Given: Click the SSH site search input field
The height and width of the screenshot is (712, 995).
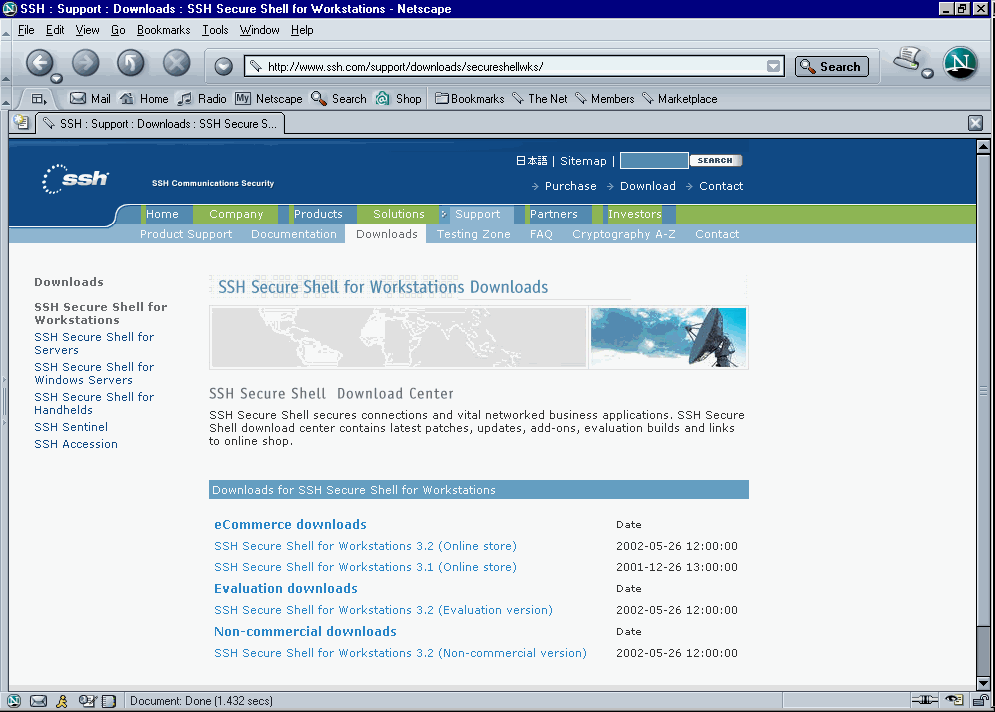Looking at the screenshot, I should (x=653, y=161).
